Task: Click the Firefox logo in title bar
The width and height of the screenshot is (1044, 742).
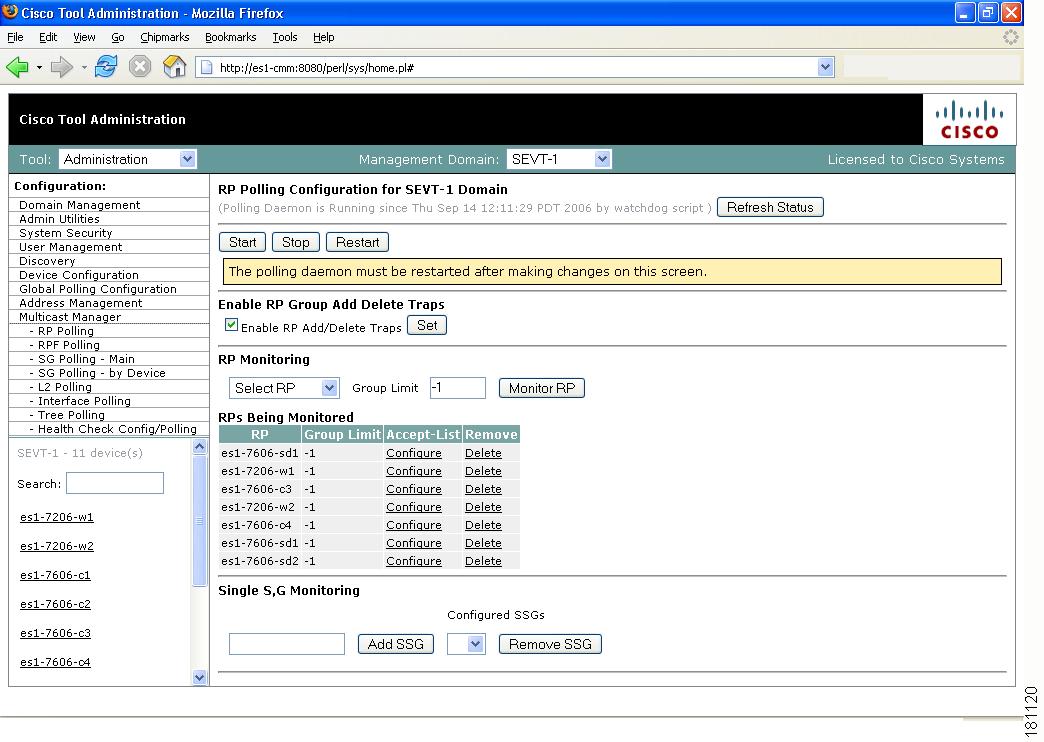Action: tap(10, 12)
